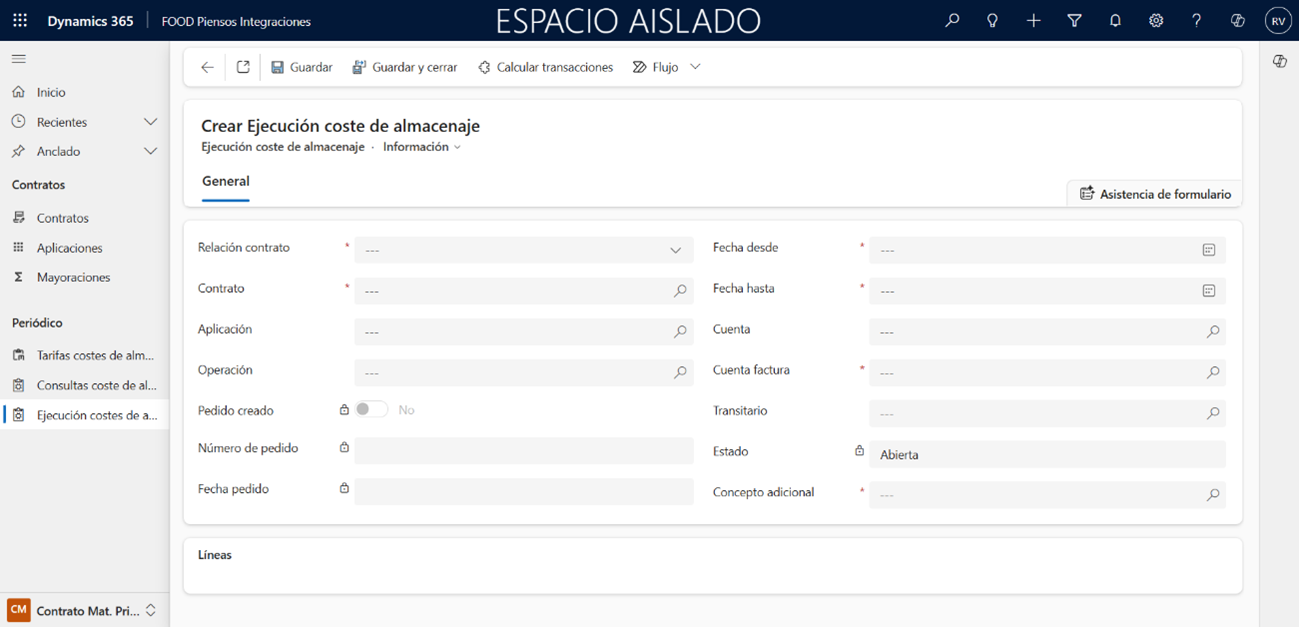
Task: Click the open in new window icon
Action: [243, 67]
